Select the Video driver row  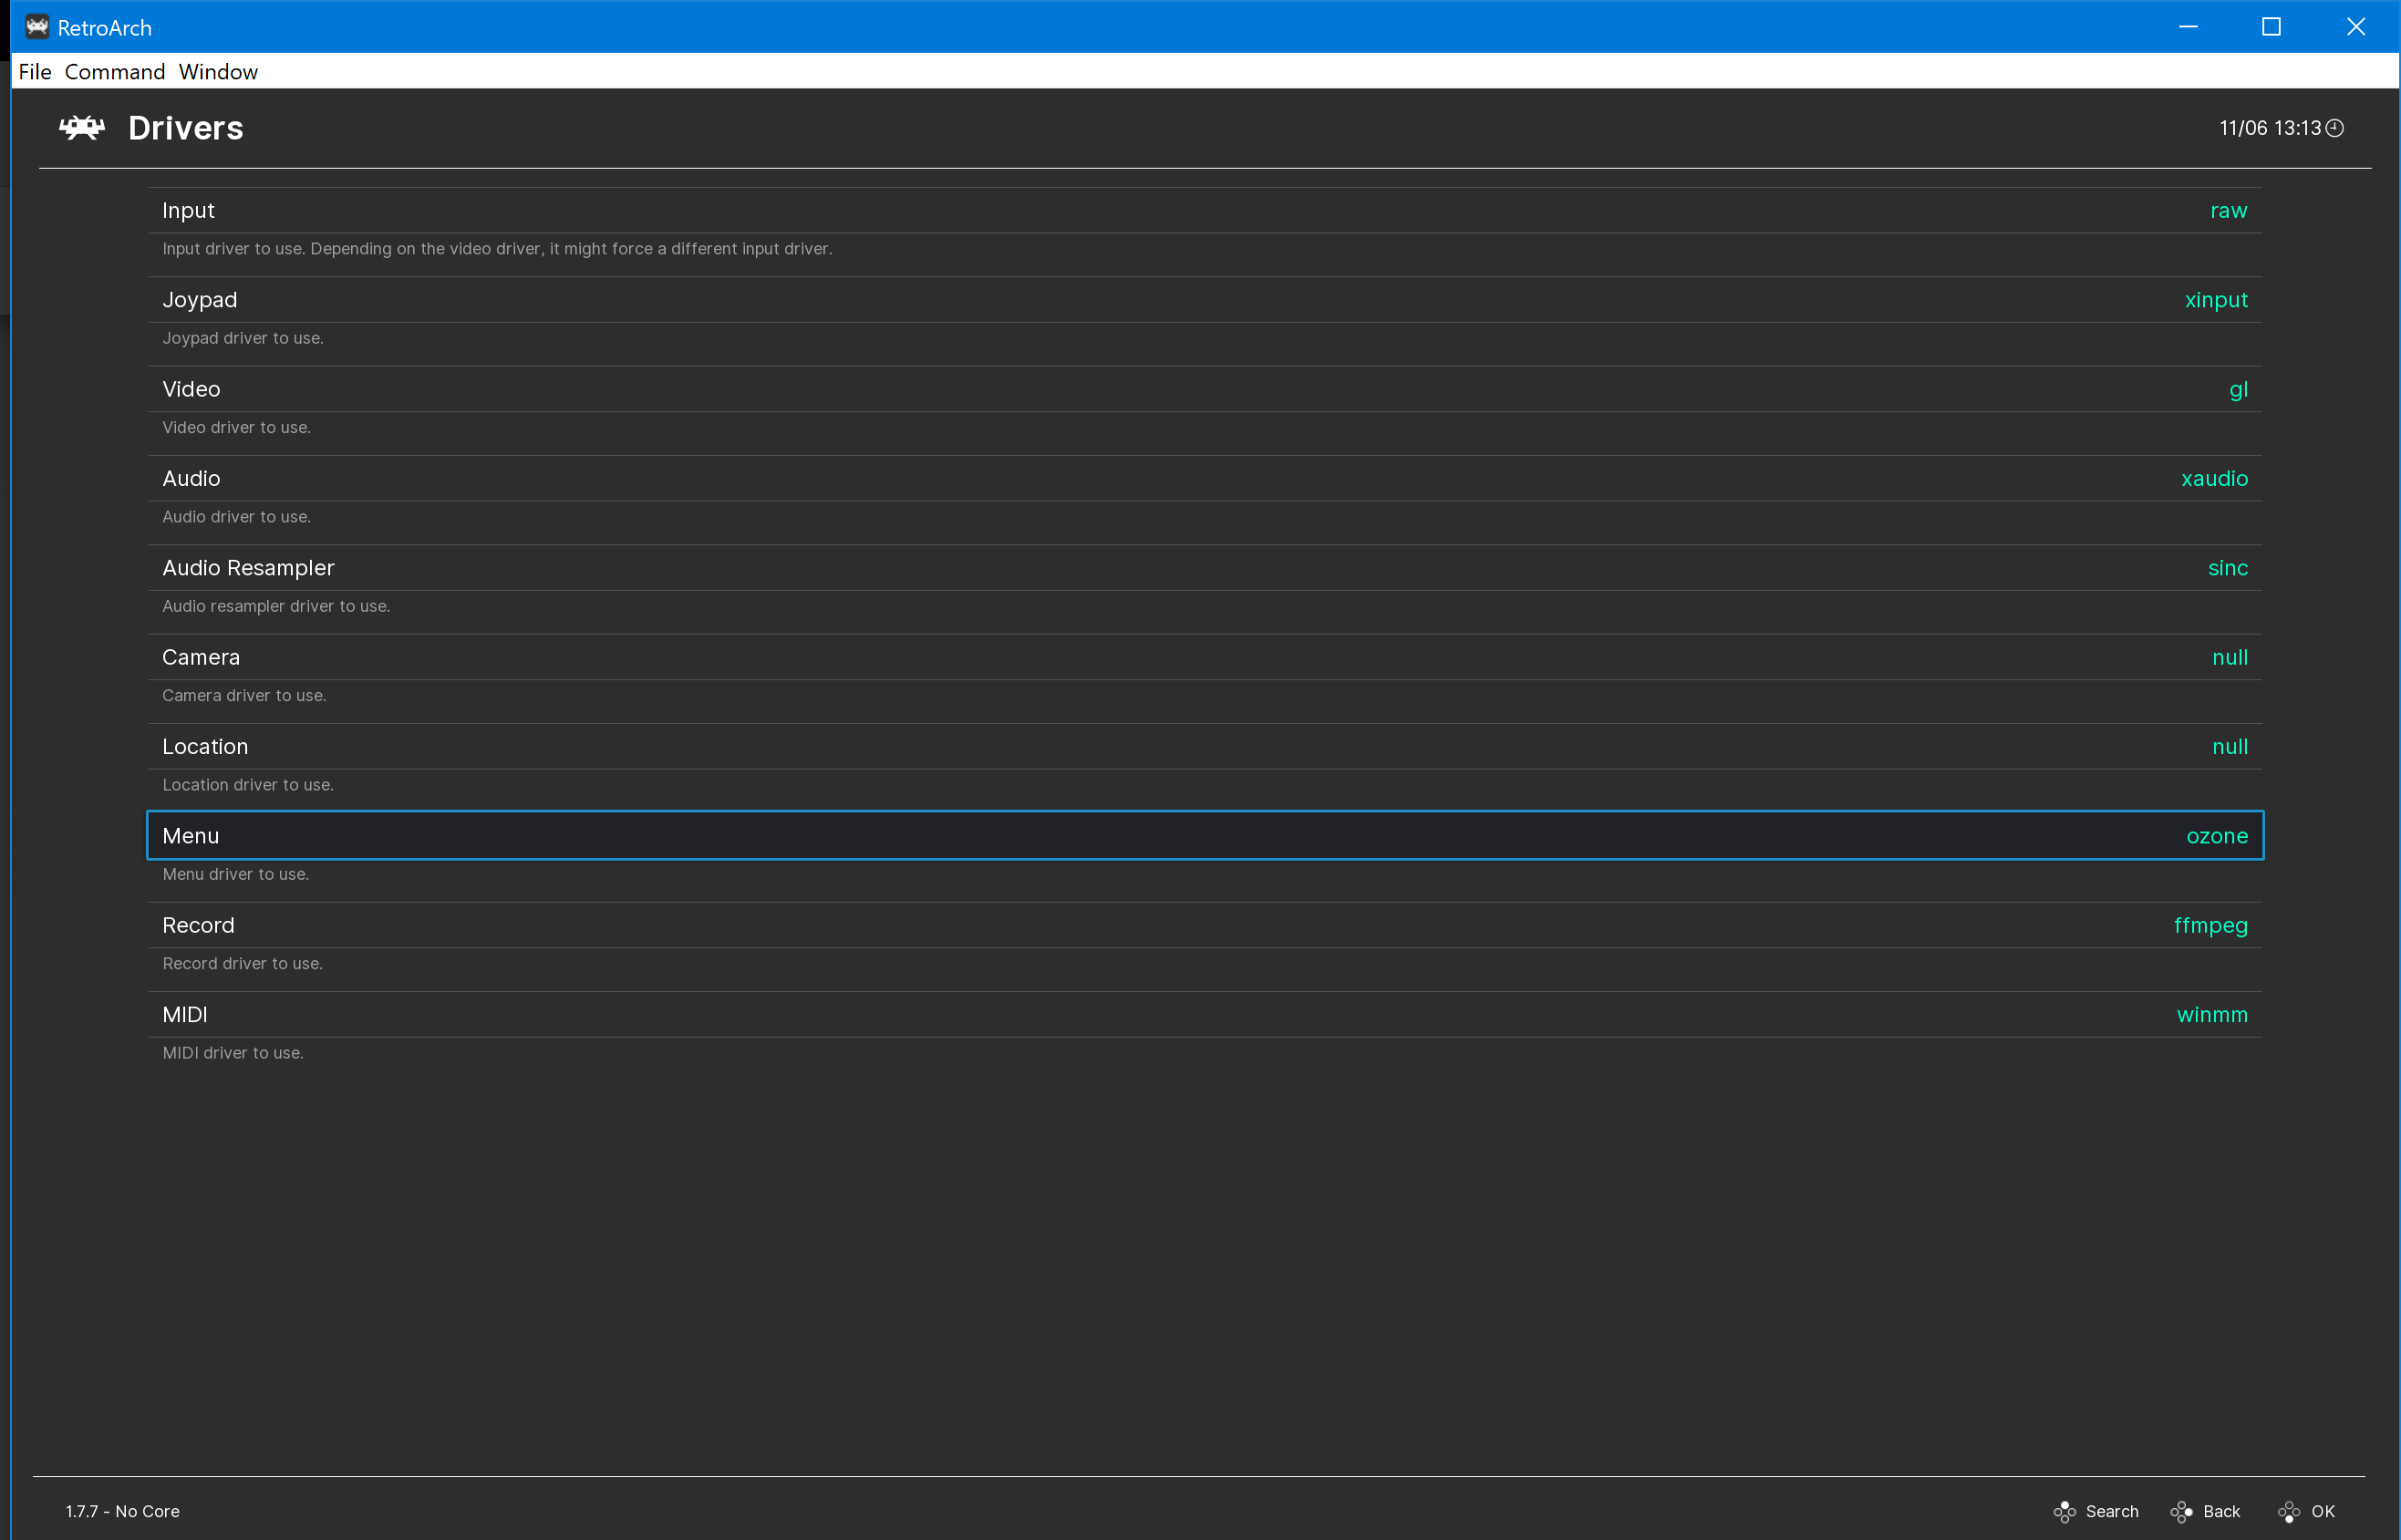[1205, 389]
